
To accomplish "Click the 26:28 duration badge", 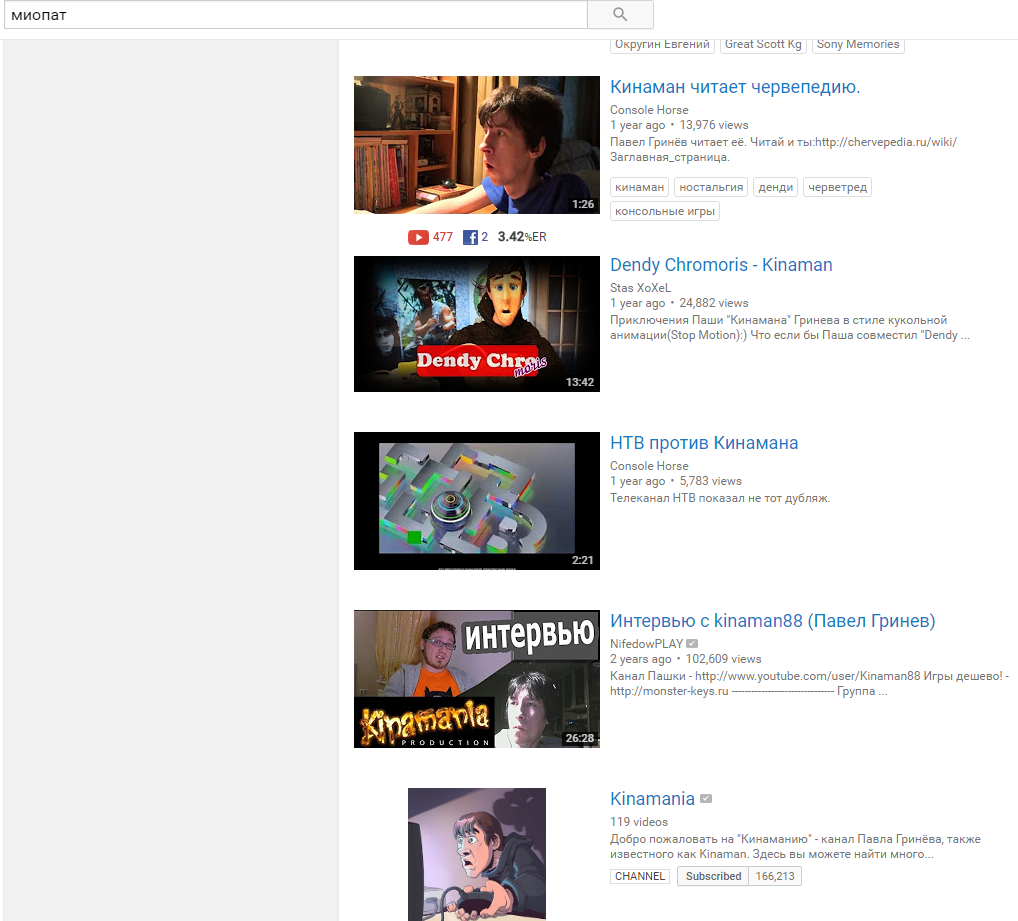I will point(580,738).
